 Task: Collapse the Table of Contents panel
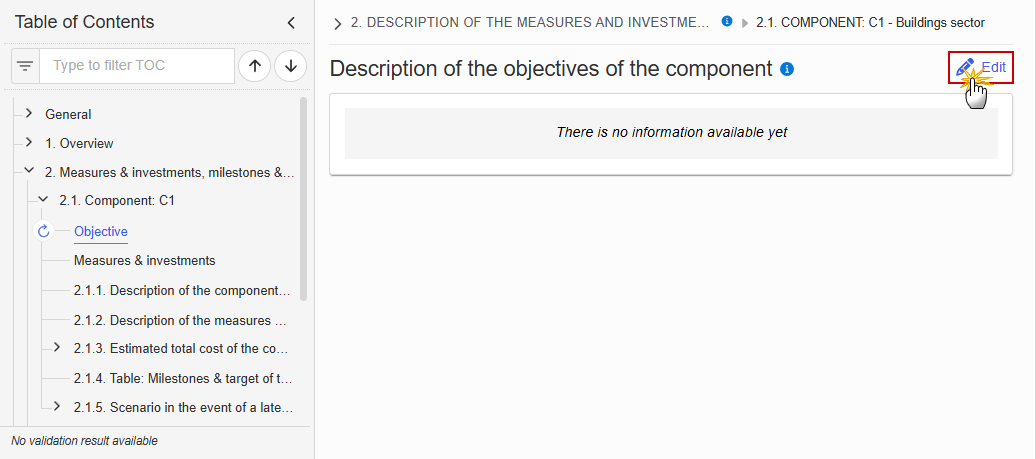point(291,23)
